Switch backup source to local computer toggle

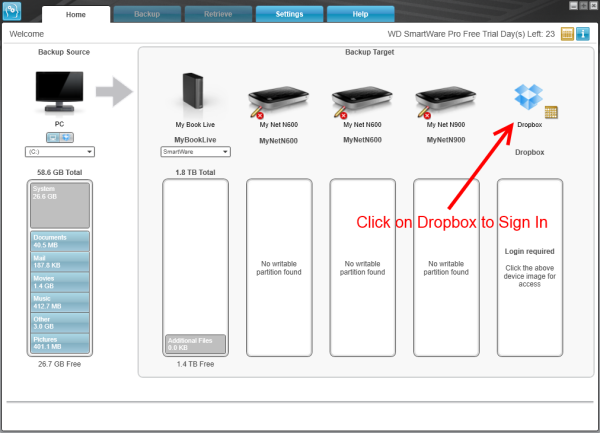[53, 137]
